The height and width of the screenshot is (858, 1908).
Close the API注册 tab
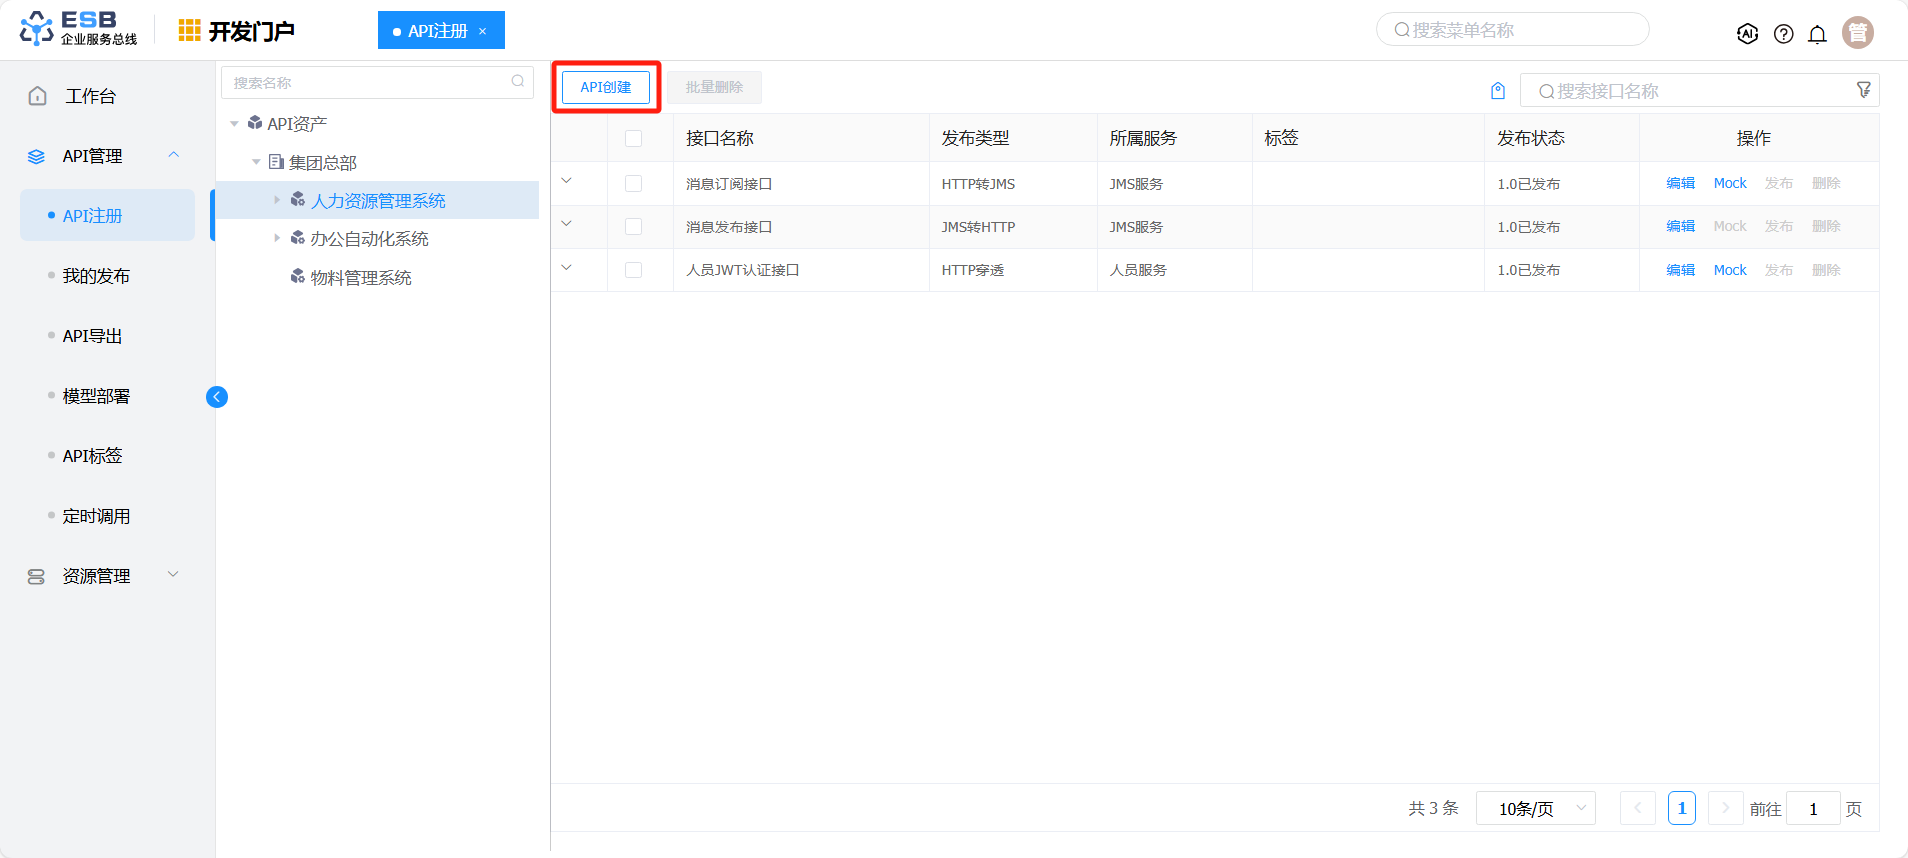click(x=482, y=31)
